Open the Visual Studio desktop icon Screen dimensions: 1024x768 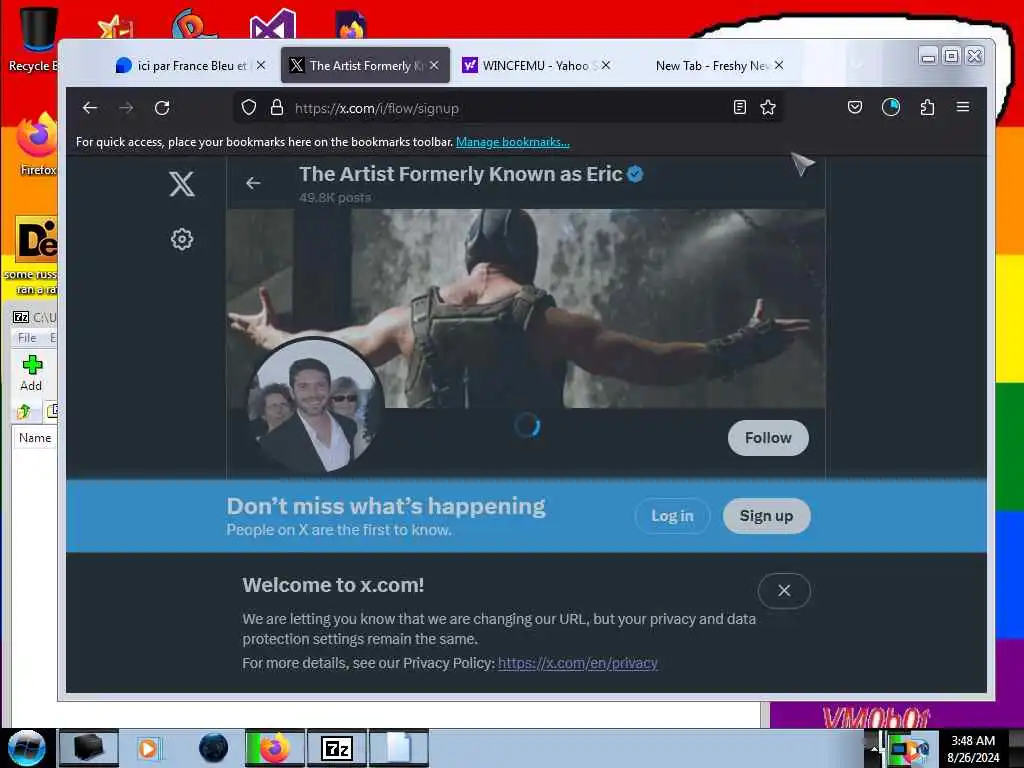[273, 25]
